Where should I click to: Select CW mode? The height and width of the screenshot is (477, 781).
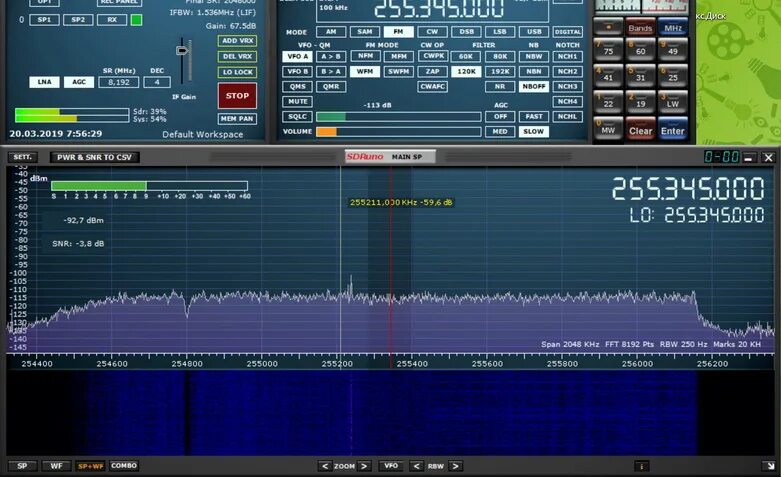[x=432, y=31]
